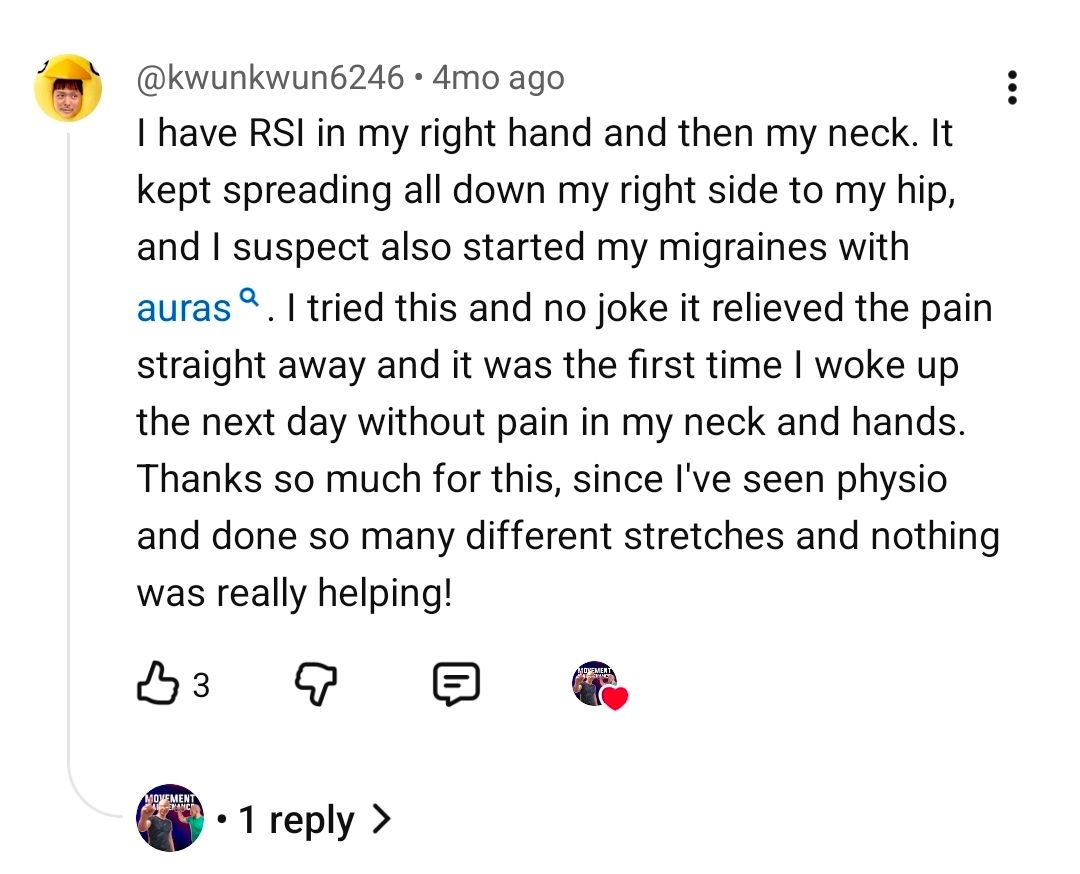Viewport: 1080px width, 874px height.
Task: Open the @kwunkwun6246 channel from username
Action: tap(270, 77)
